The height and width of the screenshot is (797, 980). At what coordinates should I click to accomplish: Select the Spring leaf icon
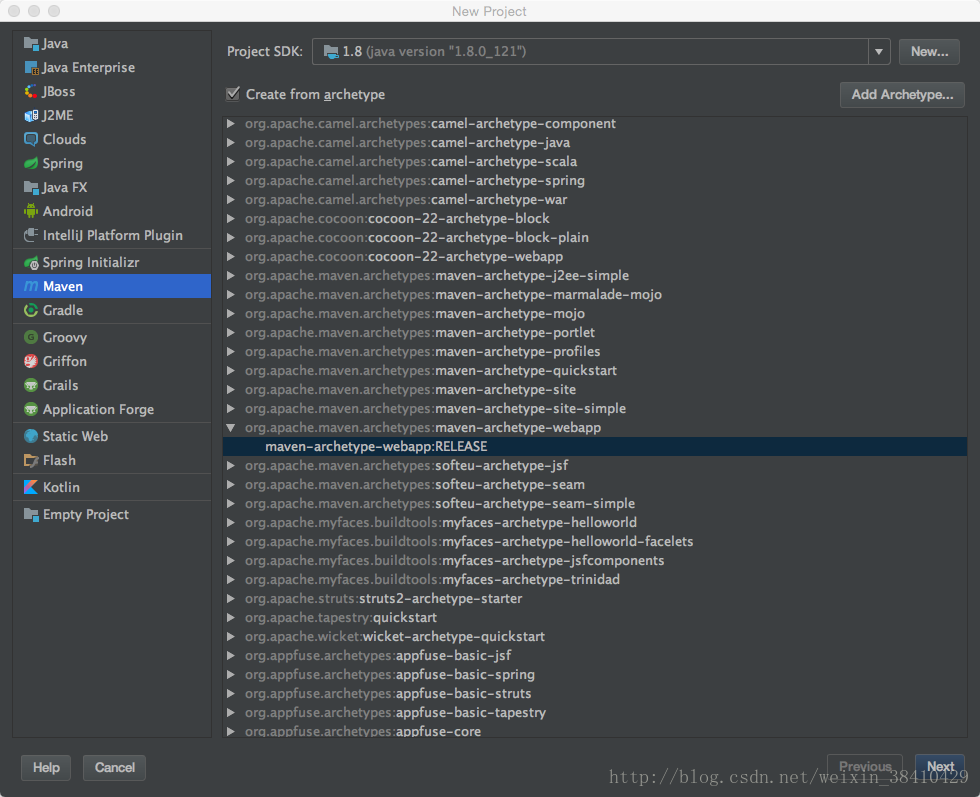coord(31,163)
